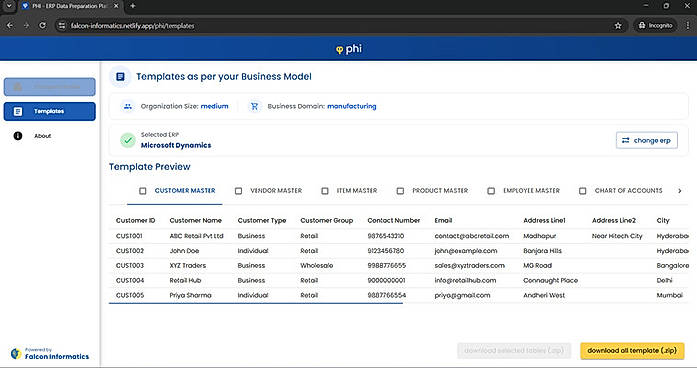
Task: Click the Customer Group column header
Action: coord(327,220)
